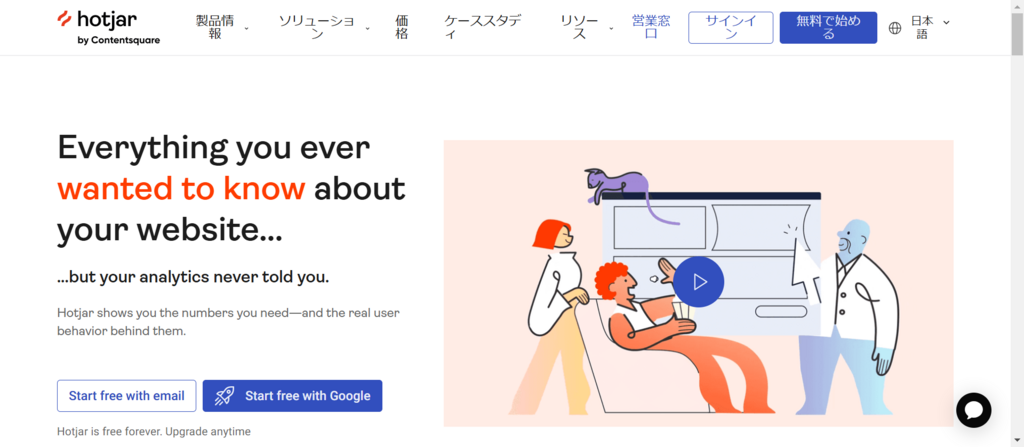Click Start free with Google button
Screen dimensions: 1024x447
pos(293,396)
